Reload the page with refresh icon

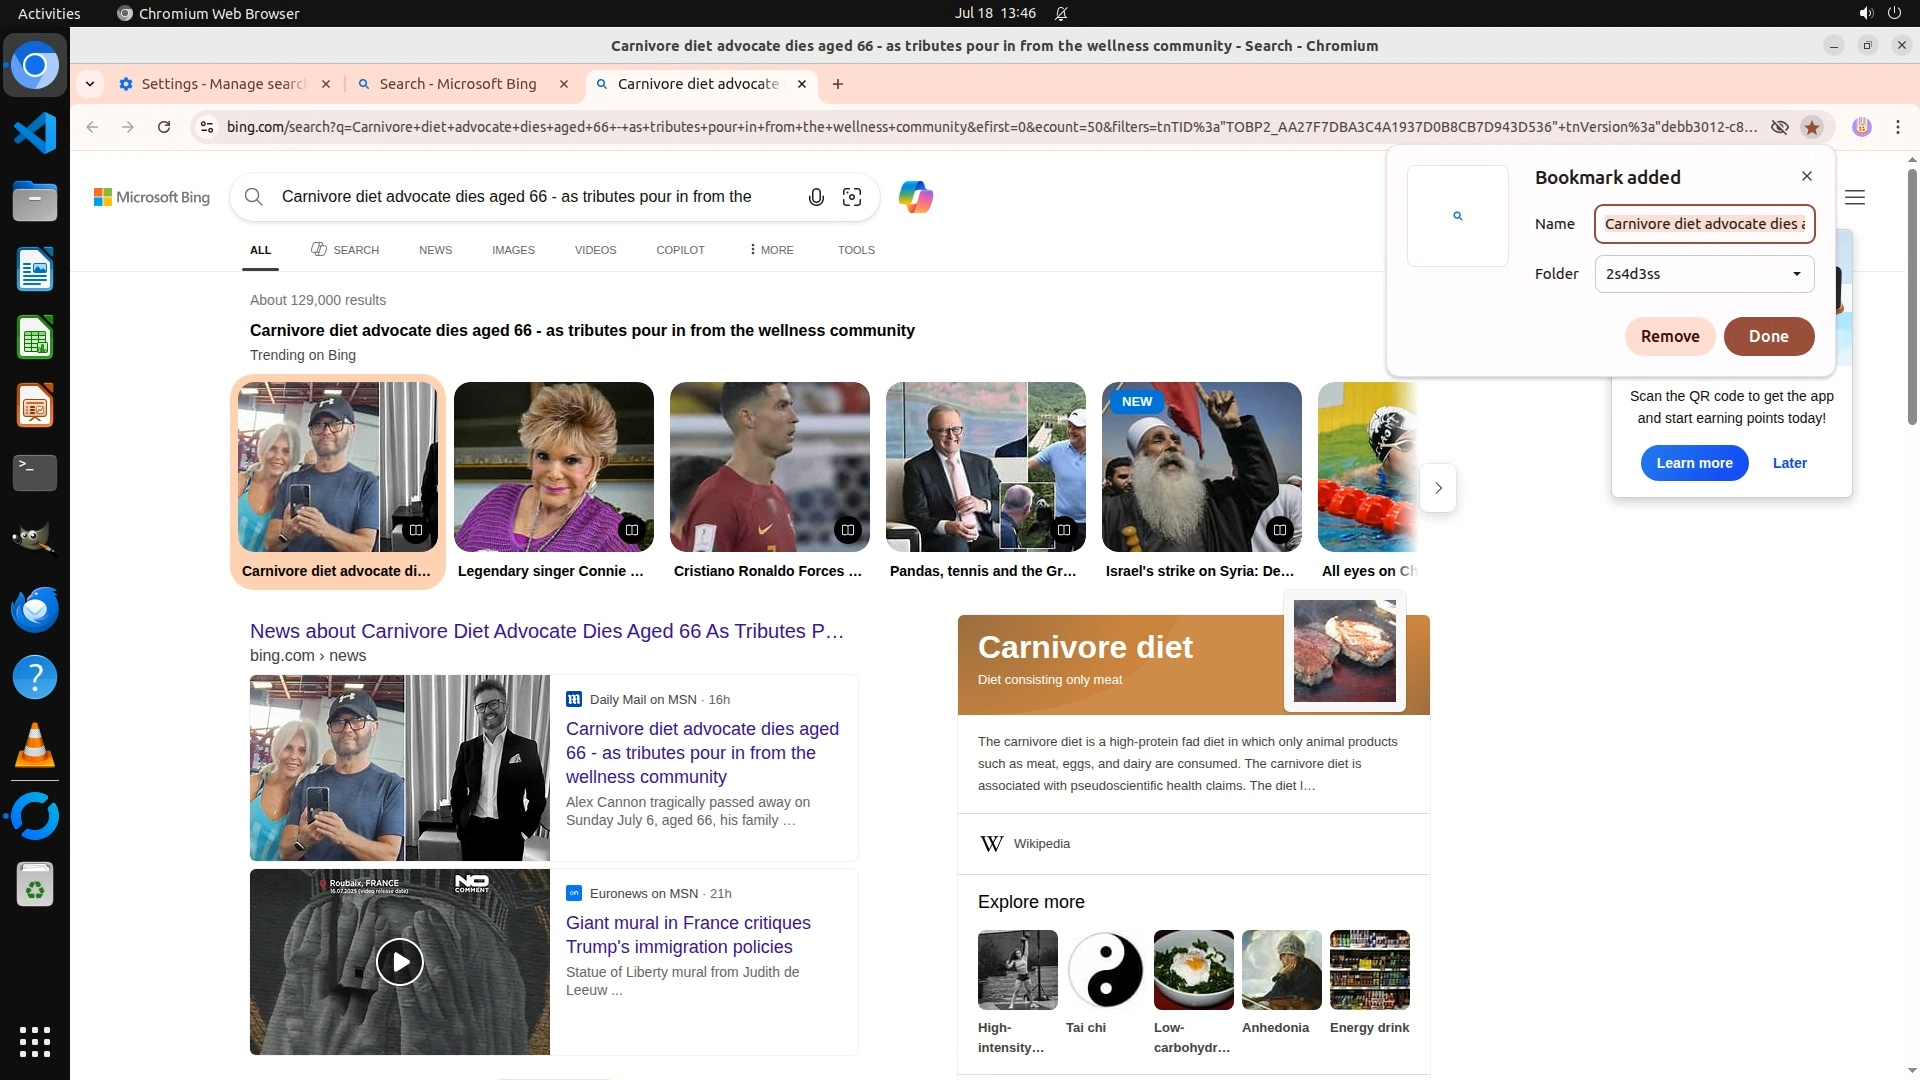tap(164, 127)
